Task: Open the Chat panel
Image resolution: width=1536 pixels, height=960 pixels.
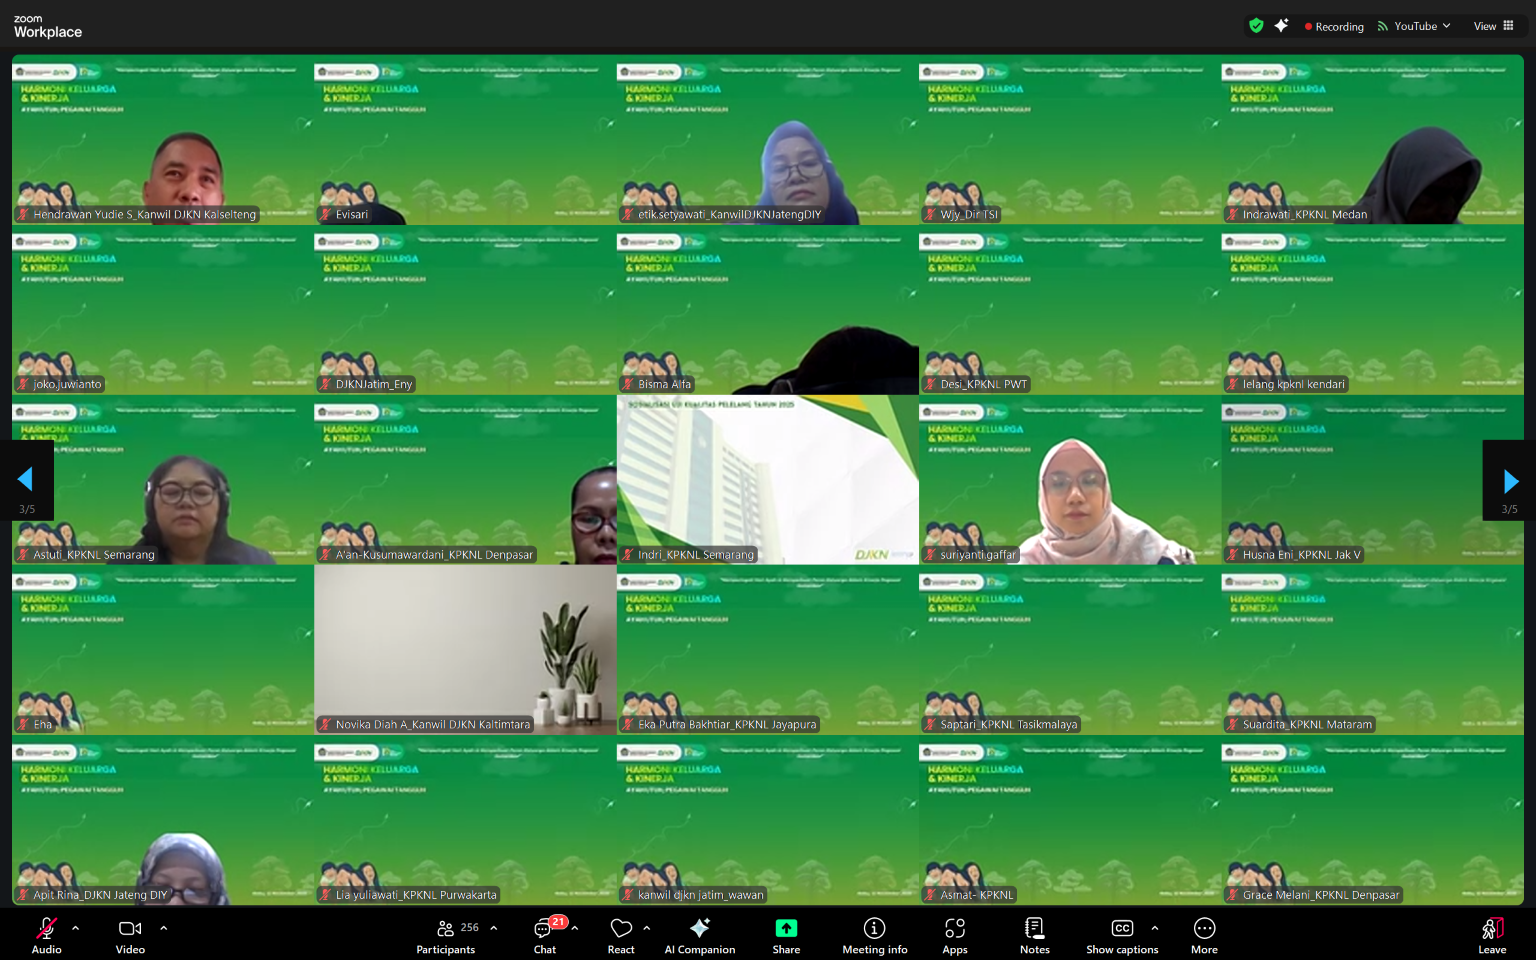Action: (545, 934)
